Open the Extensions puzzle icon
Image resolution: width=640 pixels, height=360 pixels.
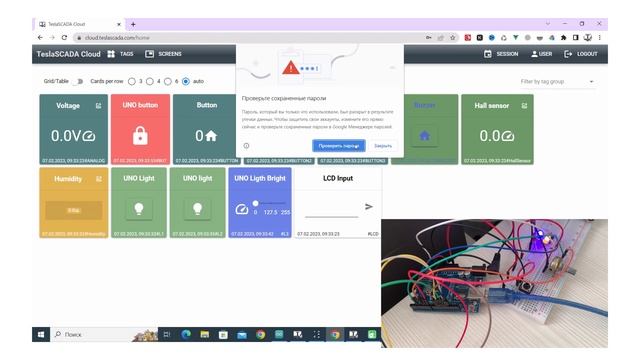564,38
